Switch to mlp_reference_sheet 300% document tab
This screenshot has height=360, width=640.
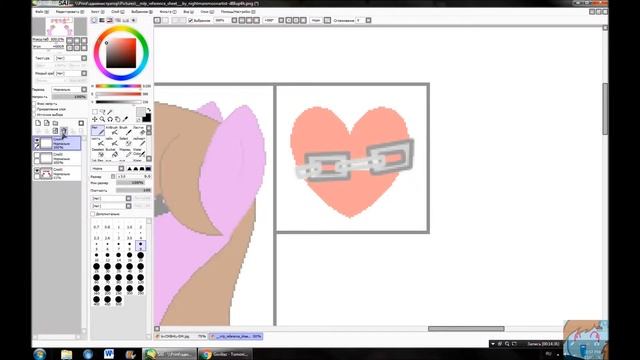coord(236,336)
